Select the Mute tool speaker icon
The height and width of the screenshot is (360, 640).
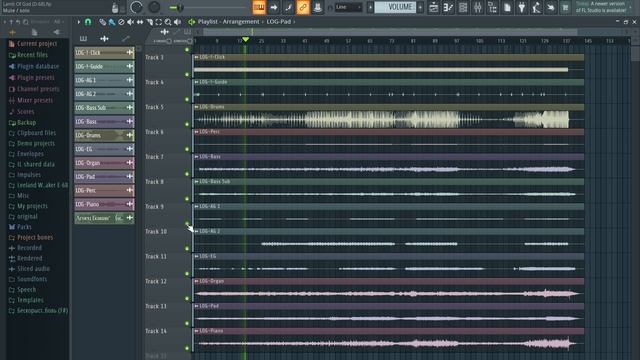[x=131, y=22]
